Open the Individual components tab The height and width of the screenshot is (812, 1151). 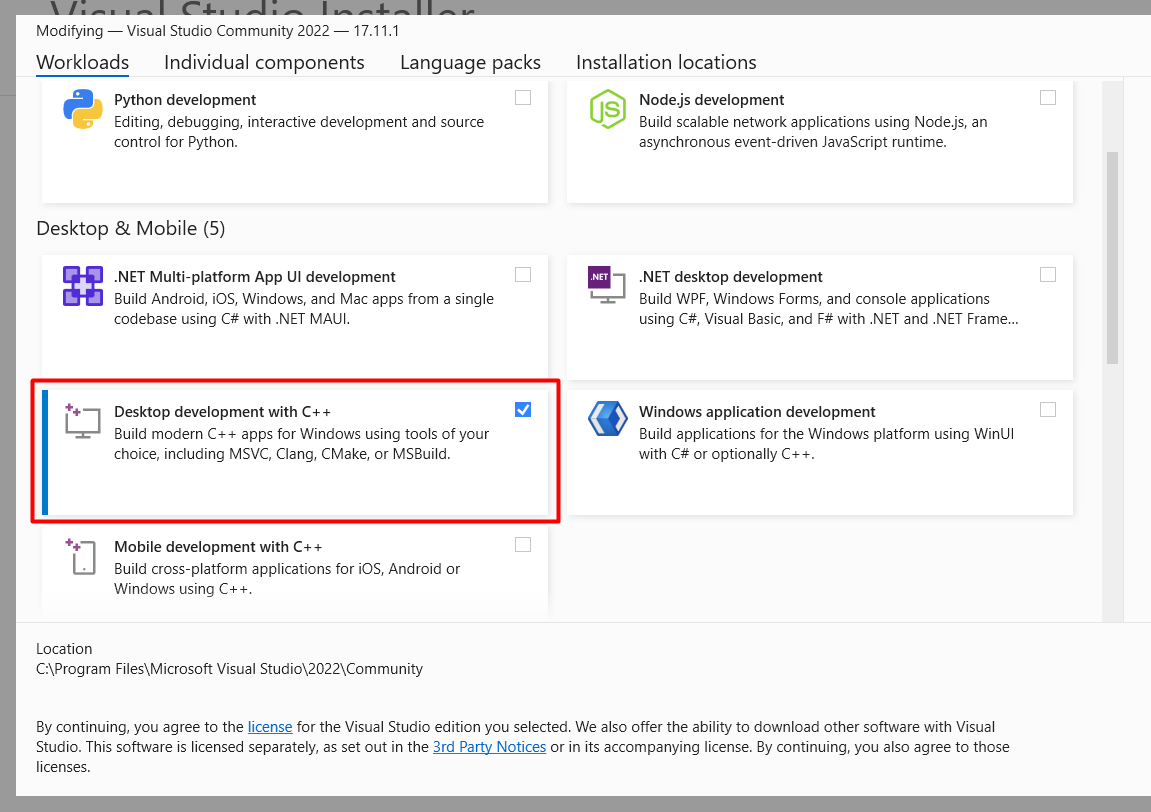[x=264, y=62]
